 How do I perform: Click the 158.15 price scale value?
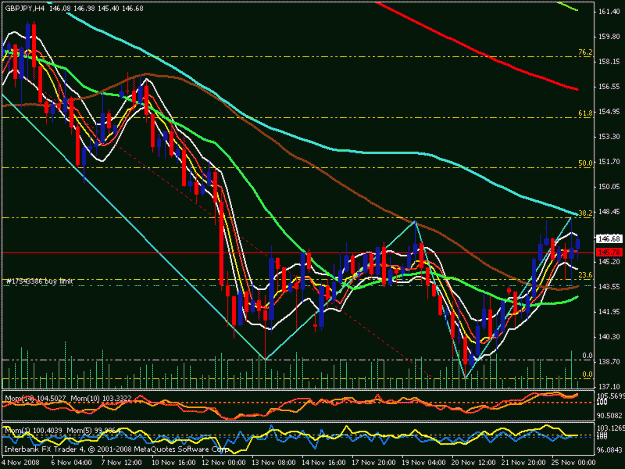coord(609,61)
